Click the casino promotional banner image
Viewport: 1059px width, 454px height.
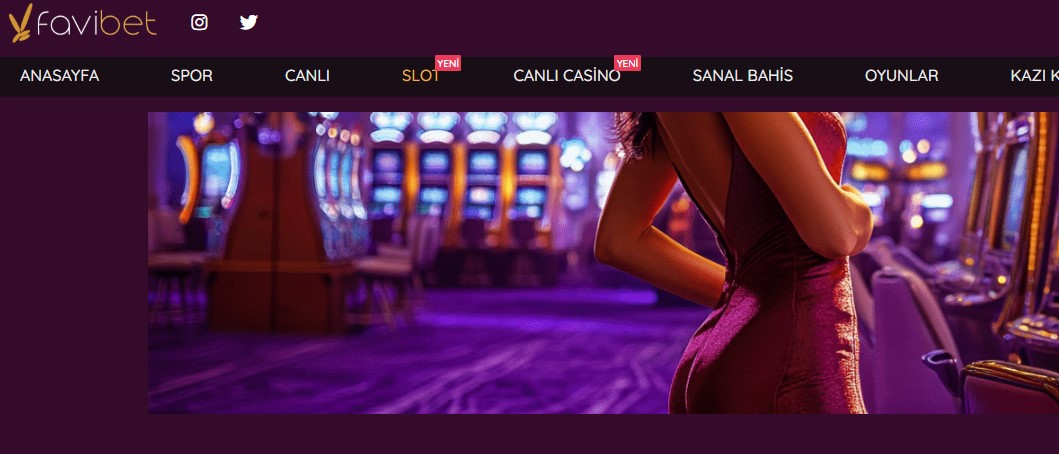pyautogui.click(x=603, y=263)
